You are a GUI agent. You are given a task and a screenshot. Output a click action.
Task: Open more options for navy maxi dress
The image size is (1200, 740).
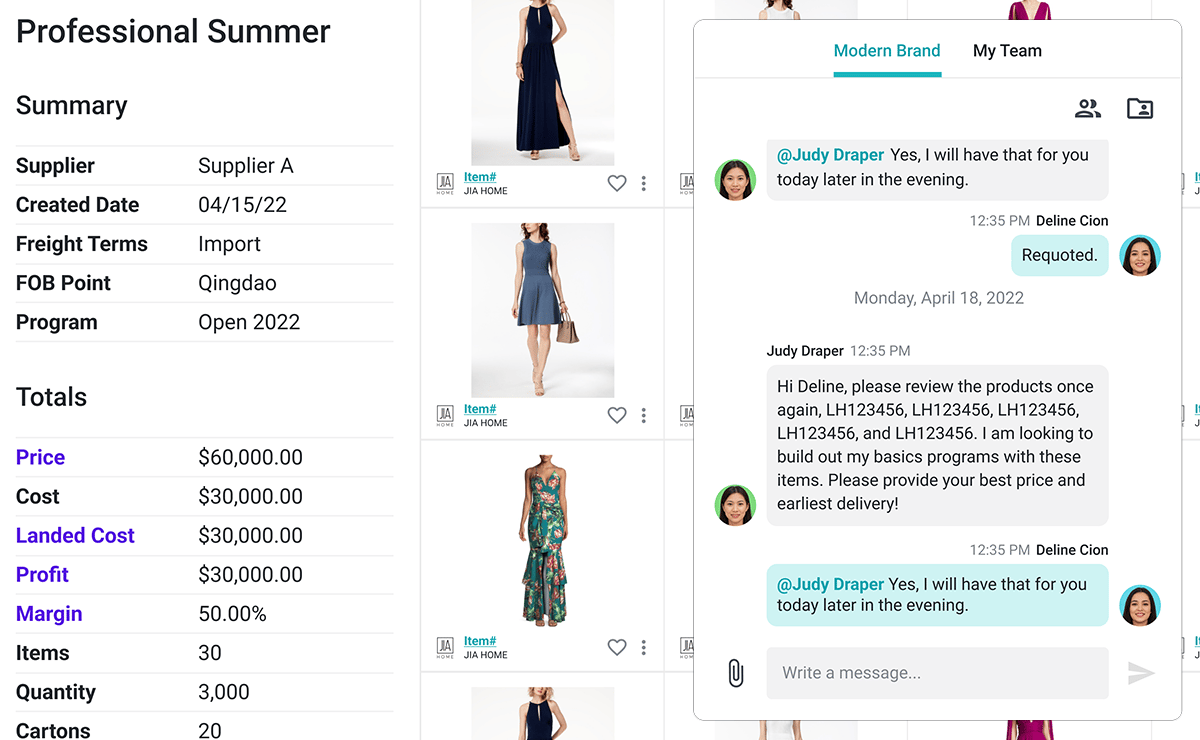[644, 183]
